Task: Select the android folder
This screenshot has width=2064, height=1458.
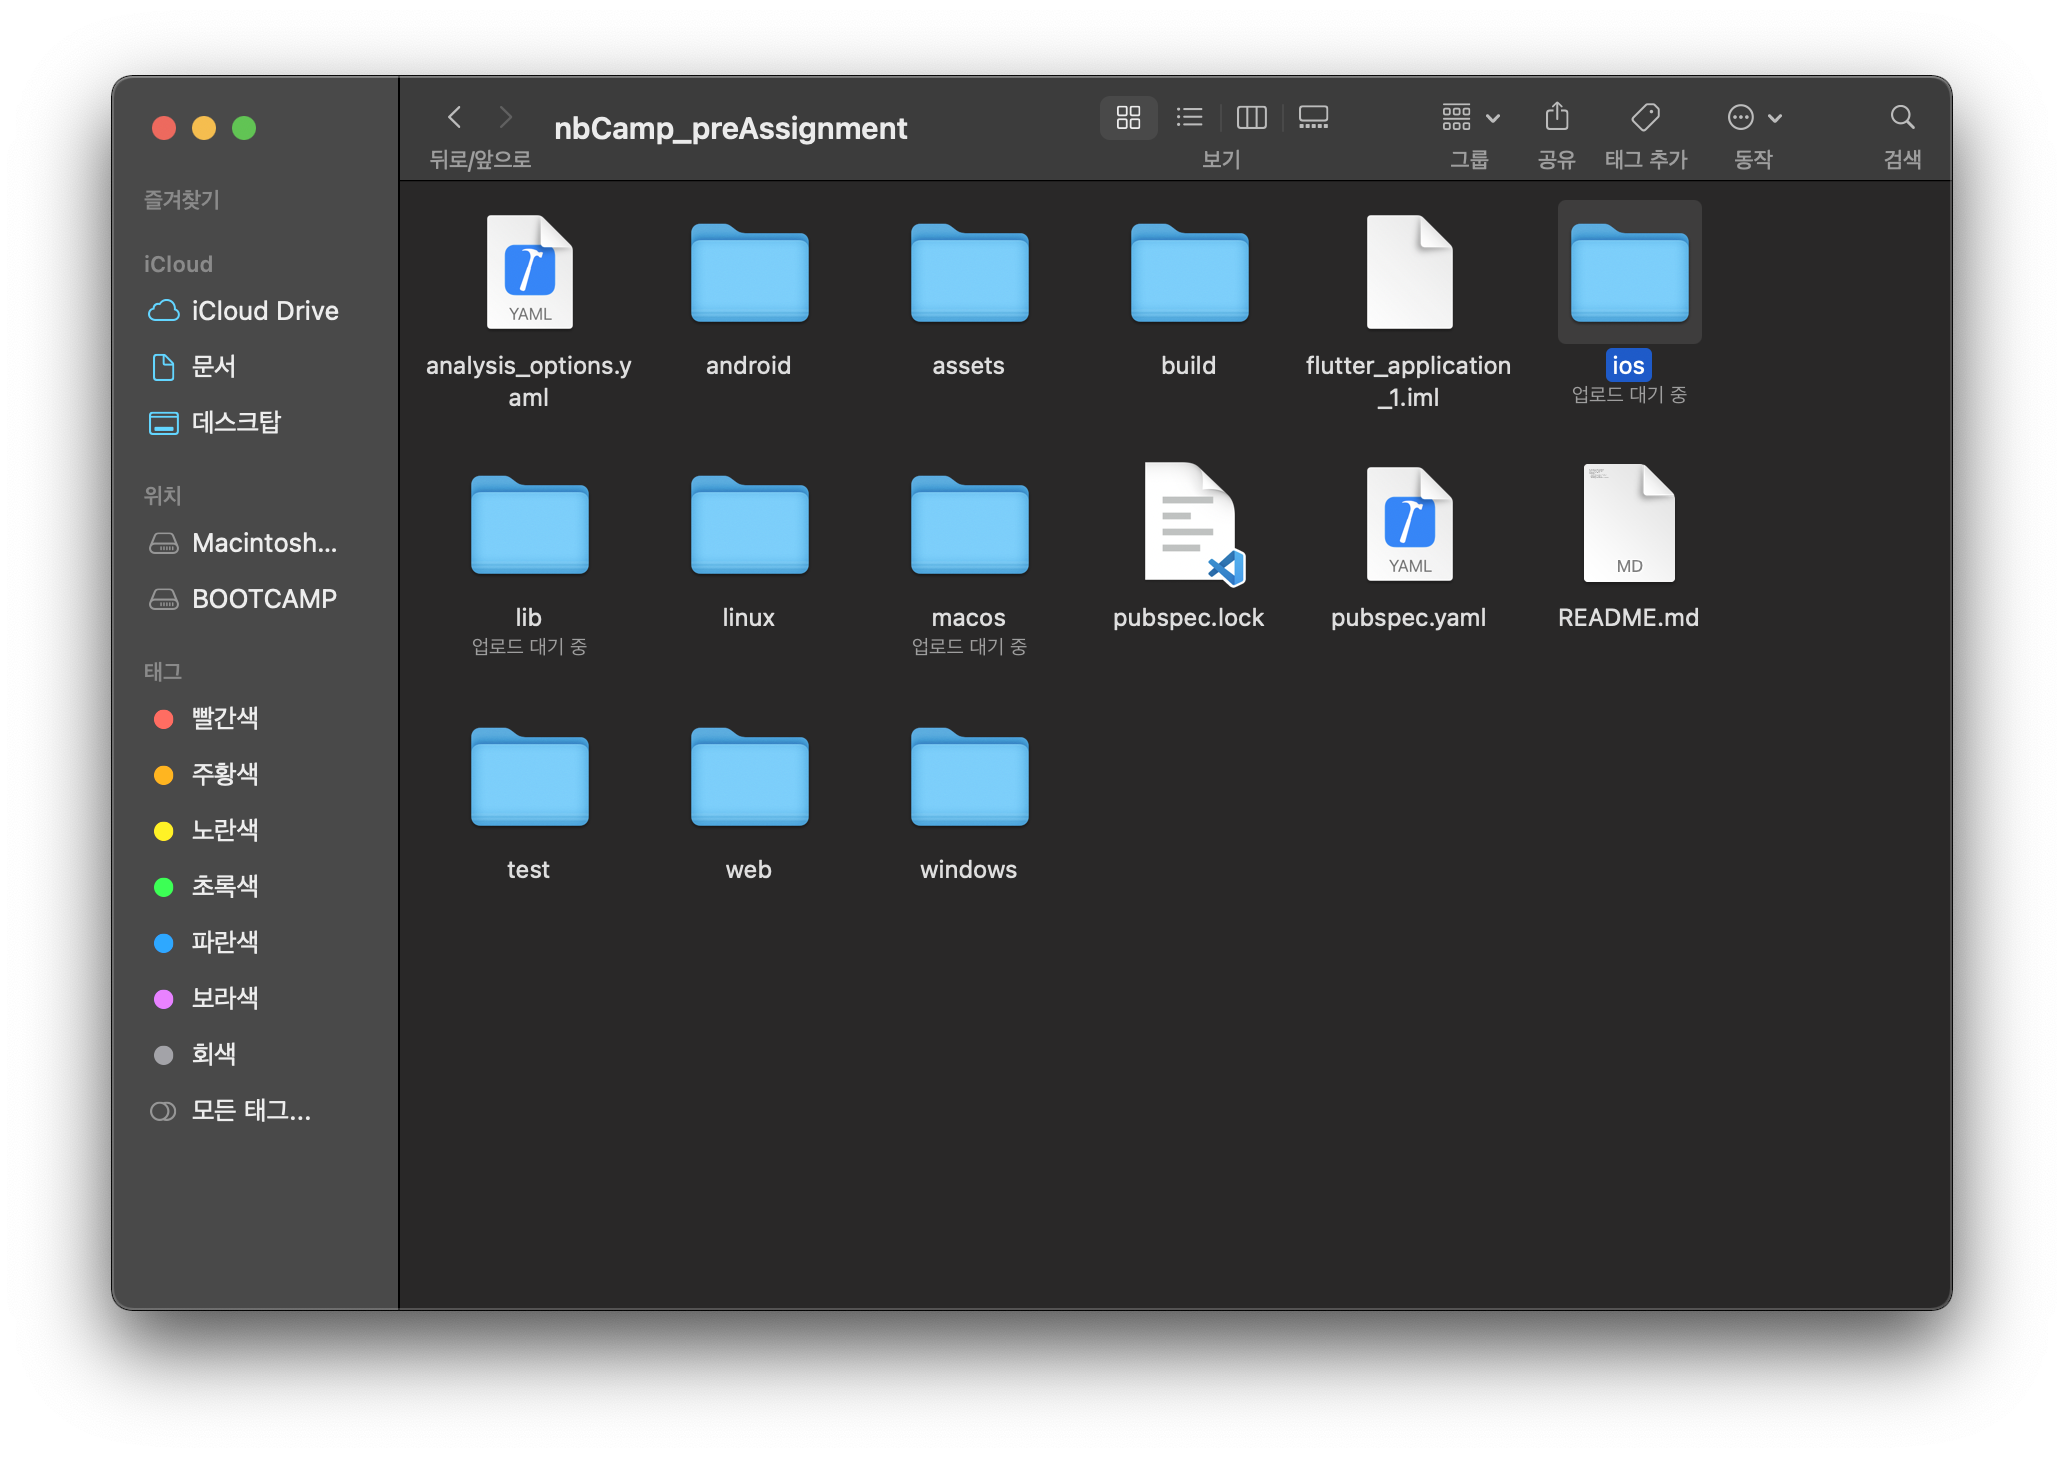Action: (749, 272)
